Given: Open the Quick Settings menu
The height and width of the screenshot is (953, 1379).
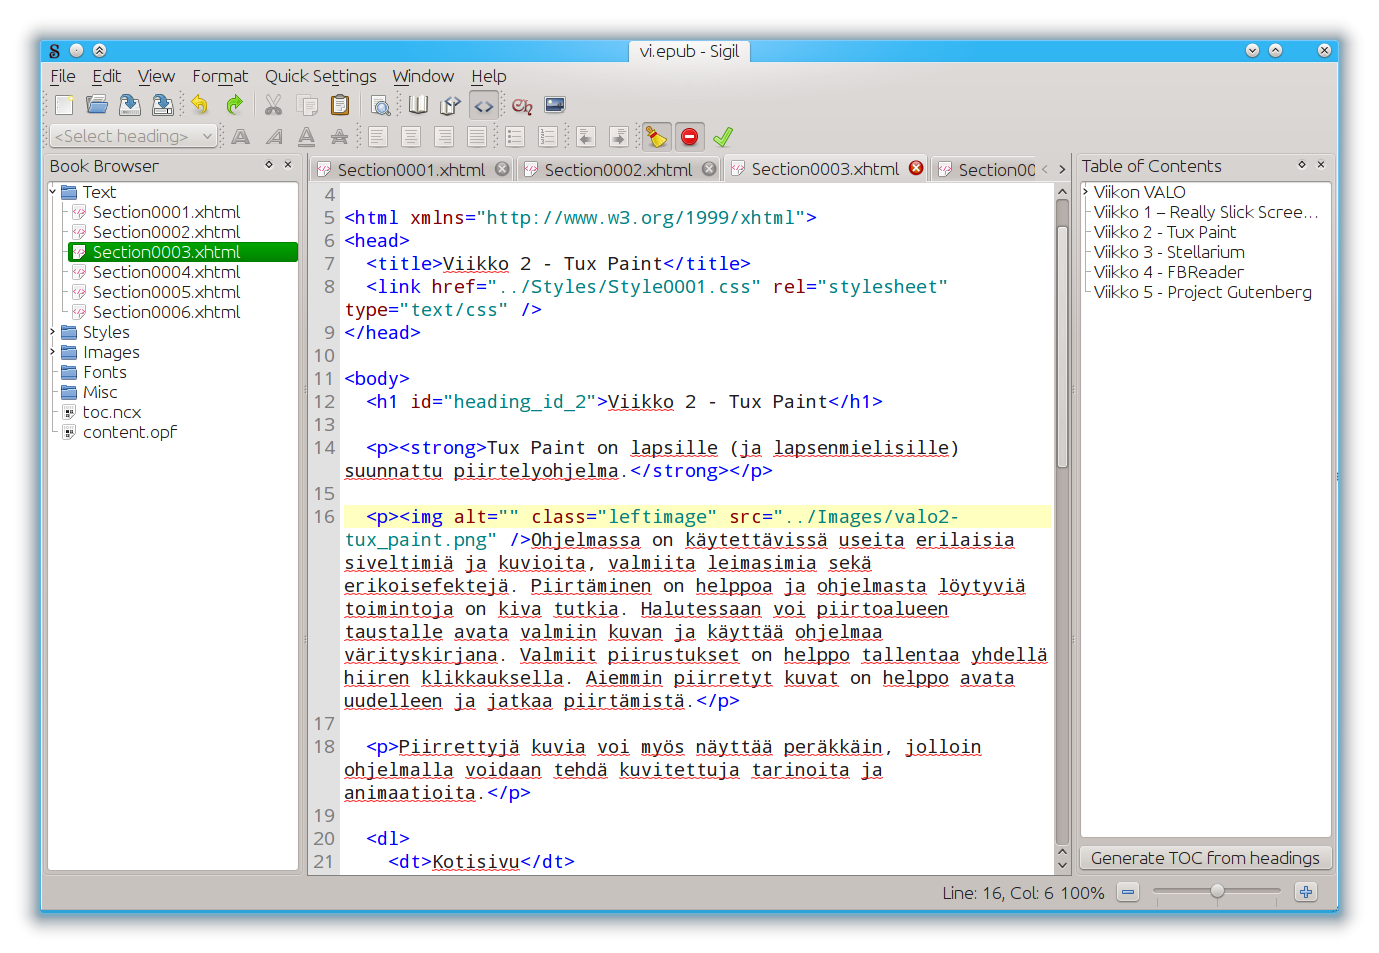Looking at the screenshot, I should [x=320, y=76].
